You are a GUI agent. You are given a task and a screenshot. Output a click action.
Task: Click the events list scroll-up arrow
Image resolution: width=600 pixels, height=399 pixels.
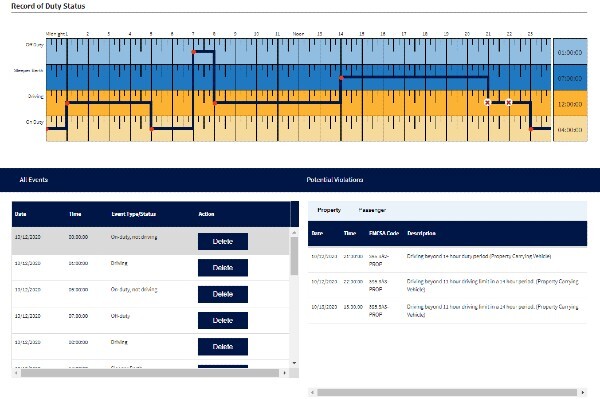[294, 233]
